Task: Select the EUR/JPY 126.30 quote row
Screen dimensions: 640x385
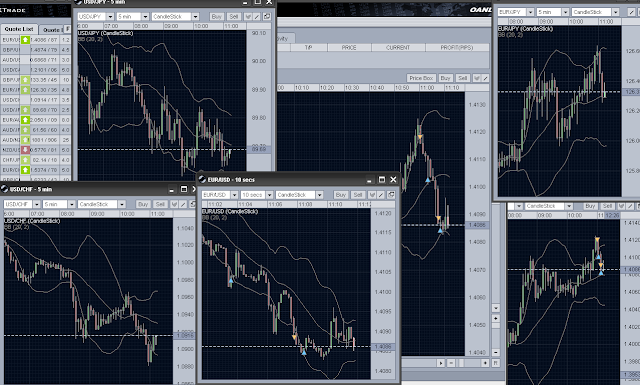Action: (36, 90)
